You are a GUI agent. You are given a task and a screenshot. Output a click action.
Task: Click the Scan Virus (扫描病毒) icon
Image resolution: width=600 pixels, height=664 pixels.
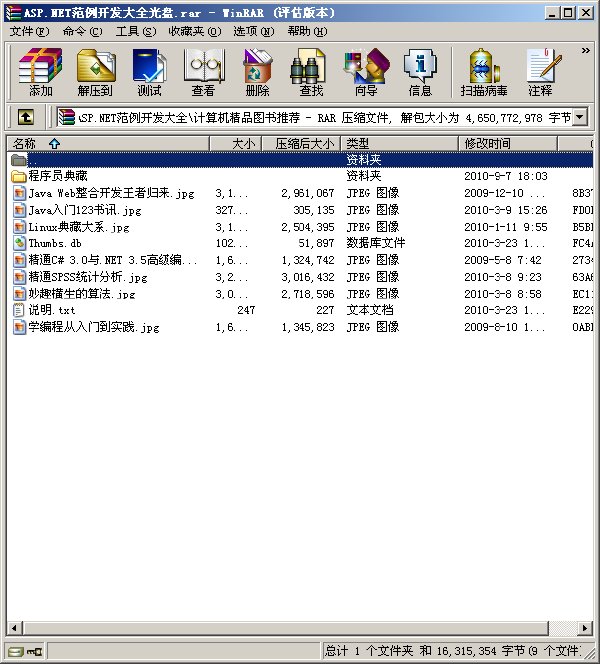click(x=484, y=72)
